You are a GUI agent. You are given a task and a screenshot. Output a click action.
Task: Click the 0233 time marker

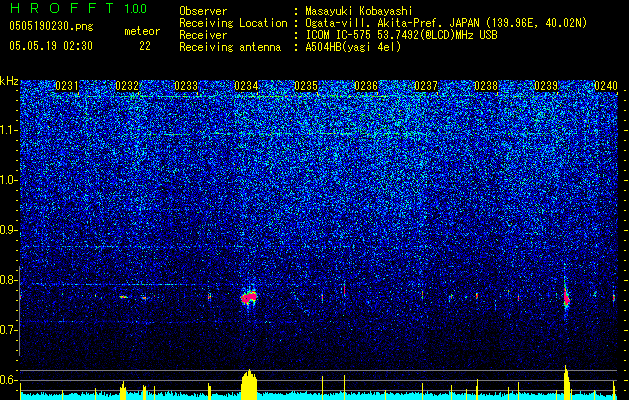[x=186, y=86]
